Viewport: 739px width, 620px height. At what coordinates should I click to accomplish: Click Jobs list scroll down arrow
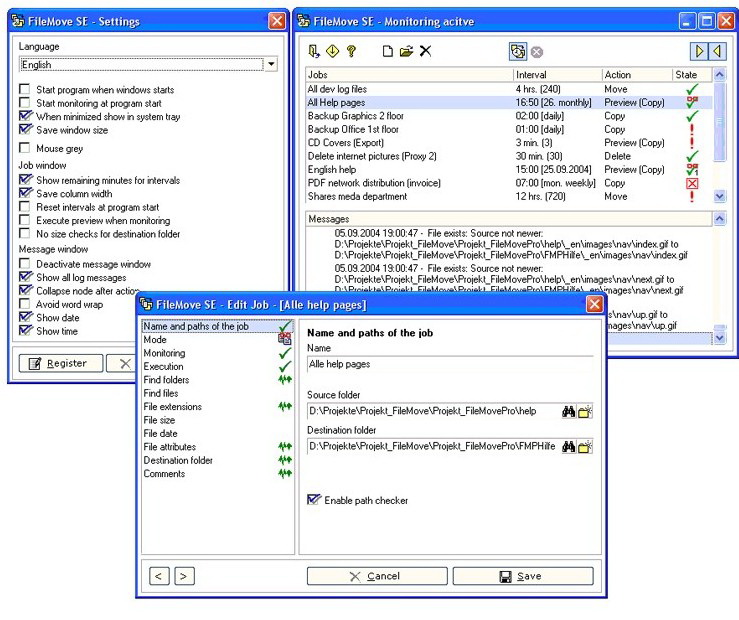coord(720,196)
